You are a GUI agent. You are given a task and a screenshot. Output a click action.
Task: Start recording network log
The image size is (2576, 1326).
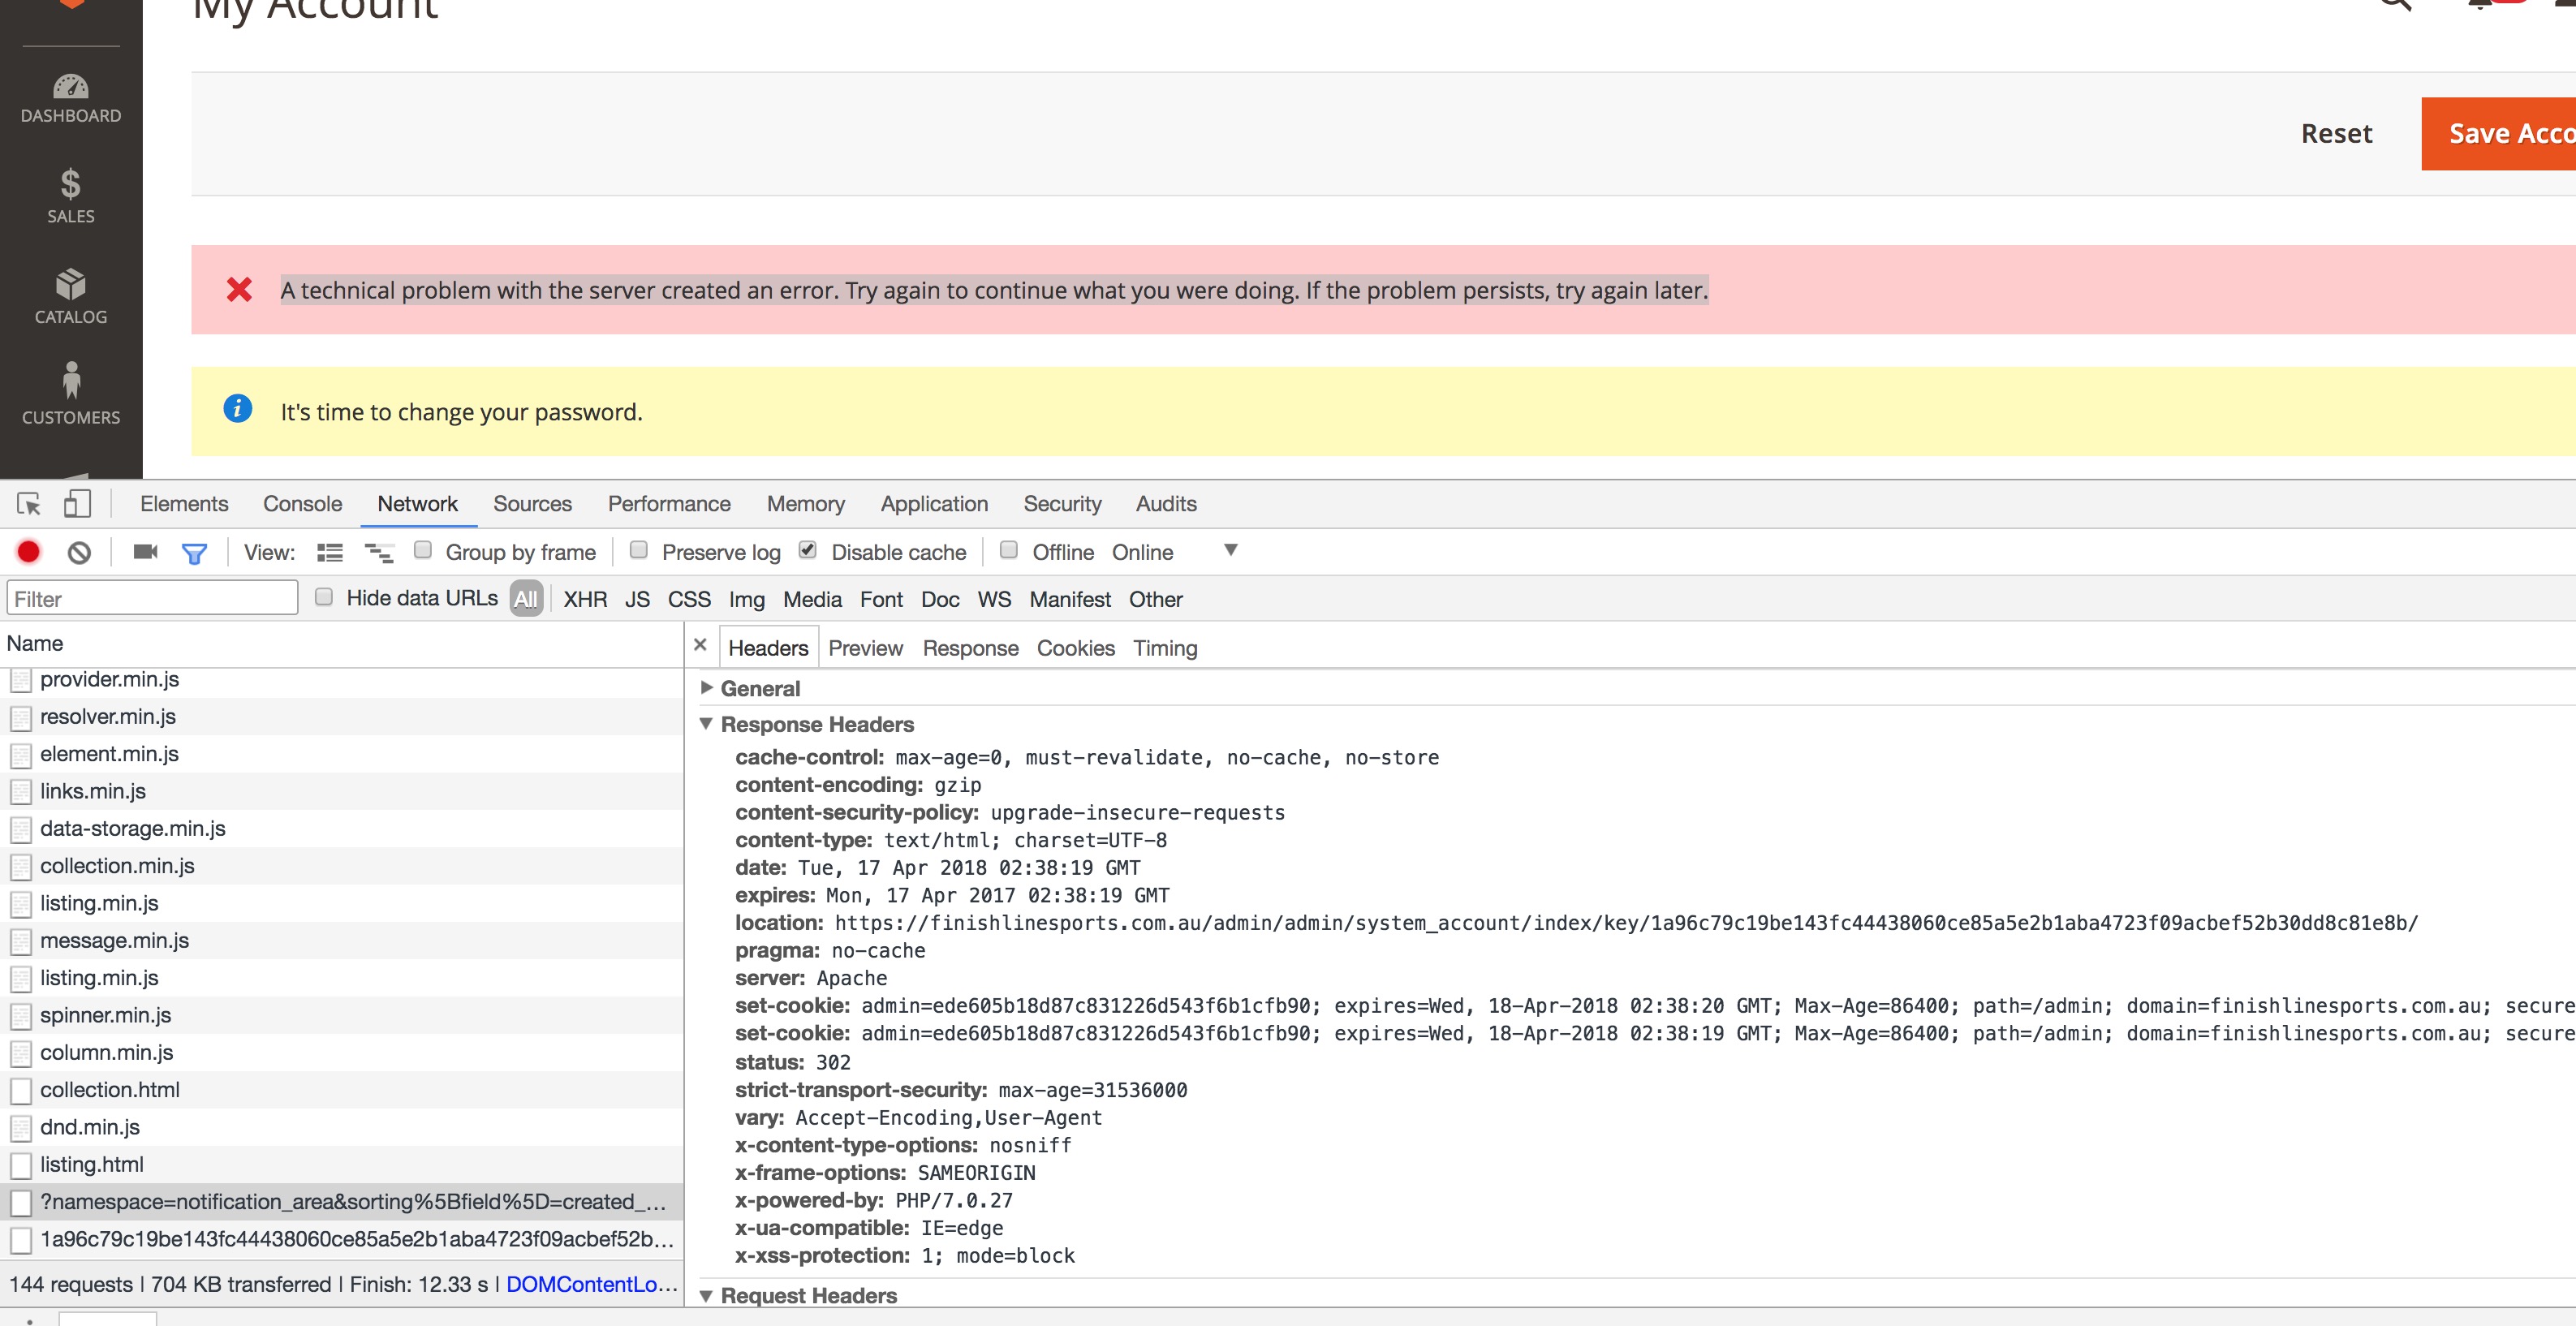[x=28, y=552]
